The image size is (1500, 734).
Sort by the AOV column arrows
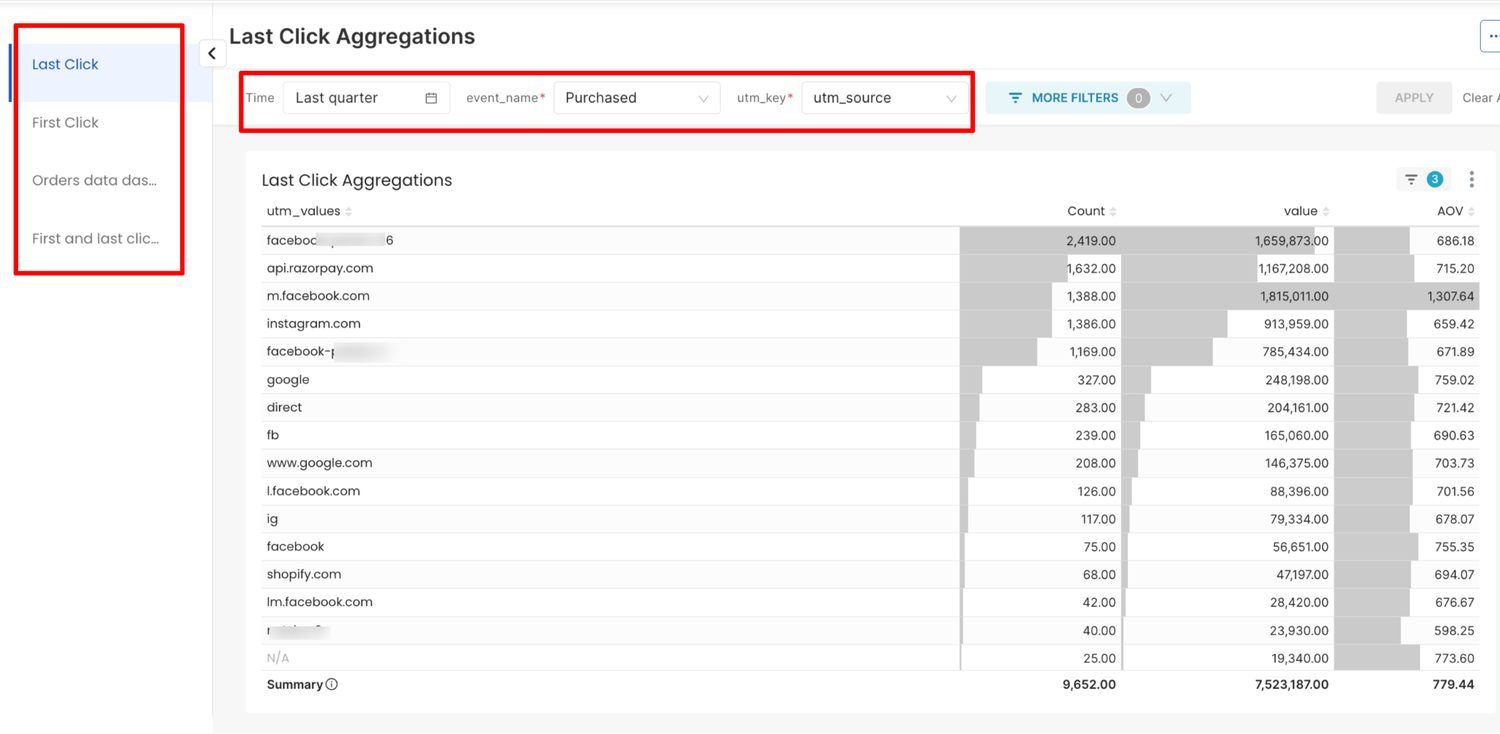[x=1472, y=212]
